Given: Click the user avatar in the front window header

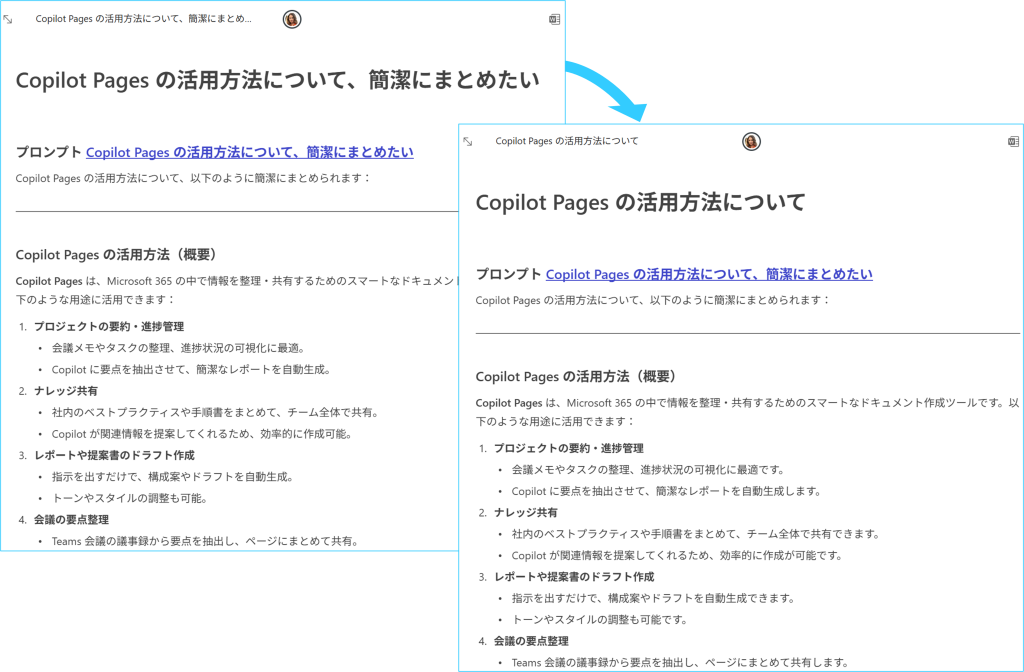Looking at the screenshot, I should pyautogui.click(x=752, y=141).
